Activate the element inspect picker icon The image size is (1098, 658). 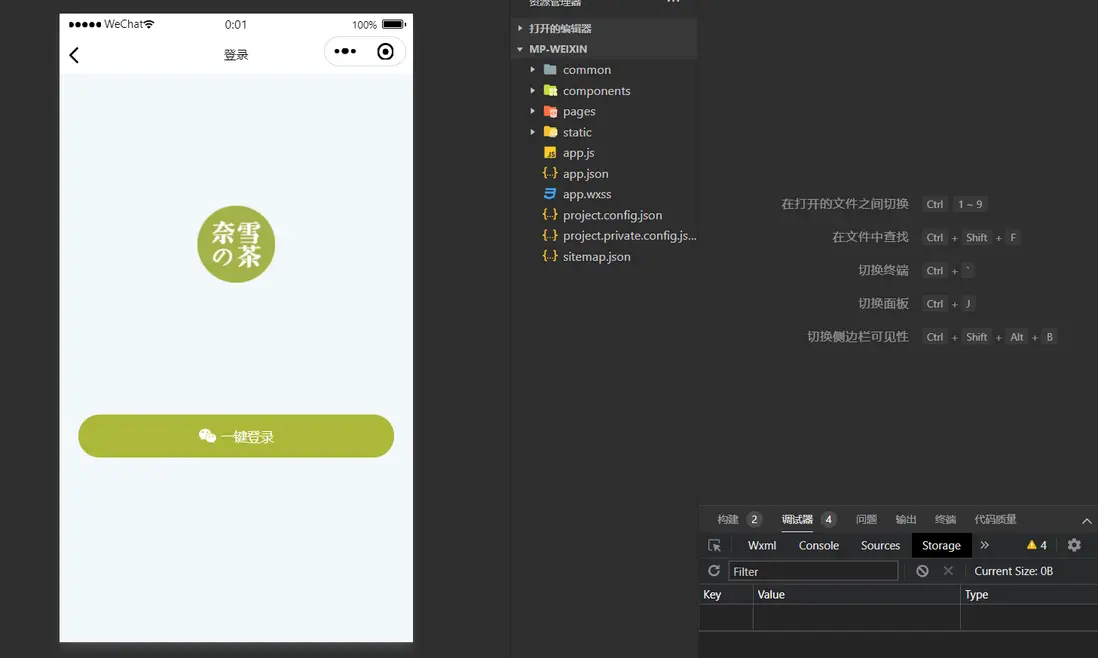tap(714, 545)
